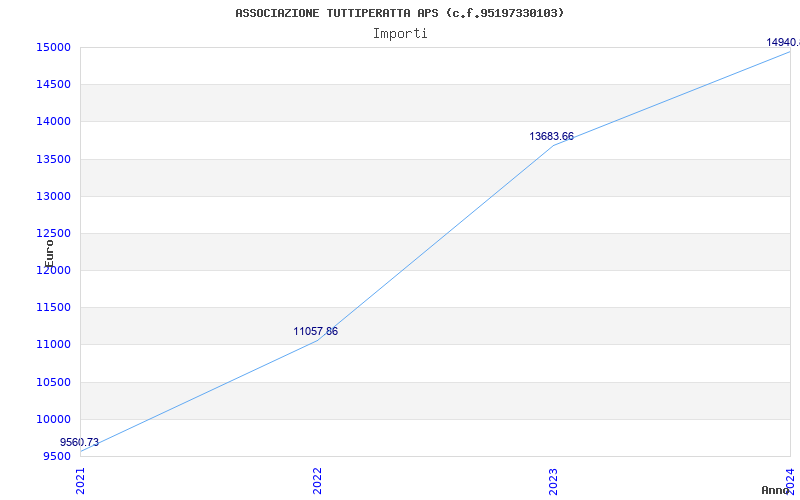Click the 14500 y-axis tick label
Screen dimensions: 800x500
tap(52, 84)
